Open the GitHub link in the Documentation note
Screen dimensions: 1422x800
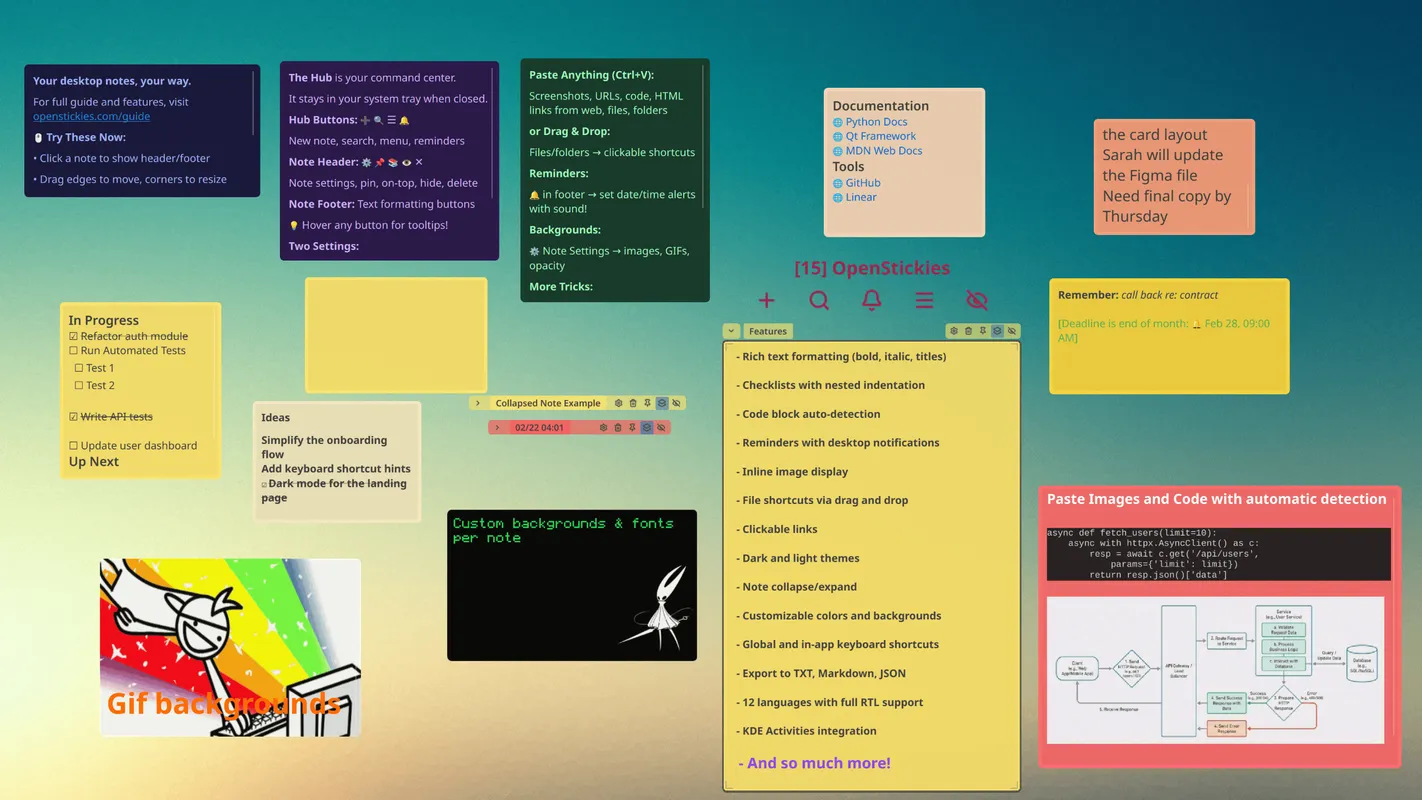862,182
